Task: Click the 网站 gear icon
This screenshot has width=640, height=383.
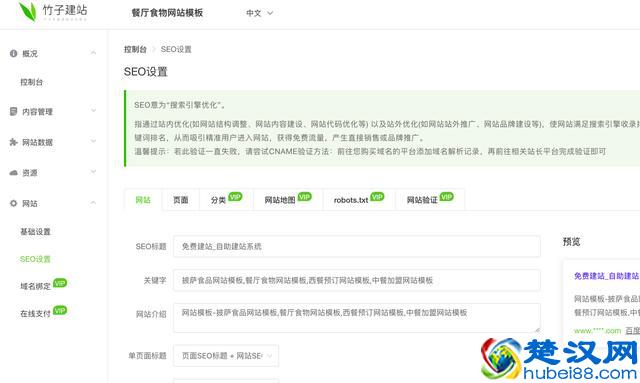Action: [13, 203]
